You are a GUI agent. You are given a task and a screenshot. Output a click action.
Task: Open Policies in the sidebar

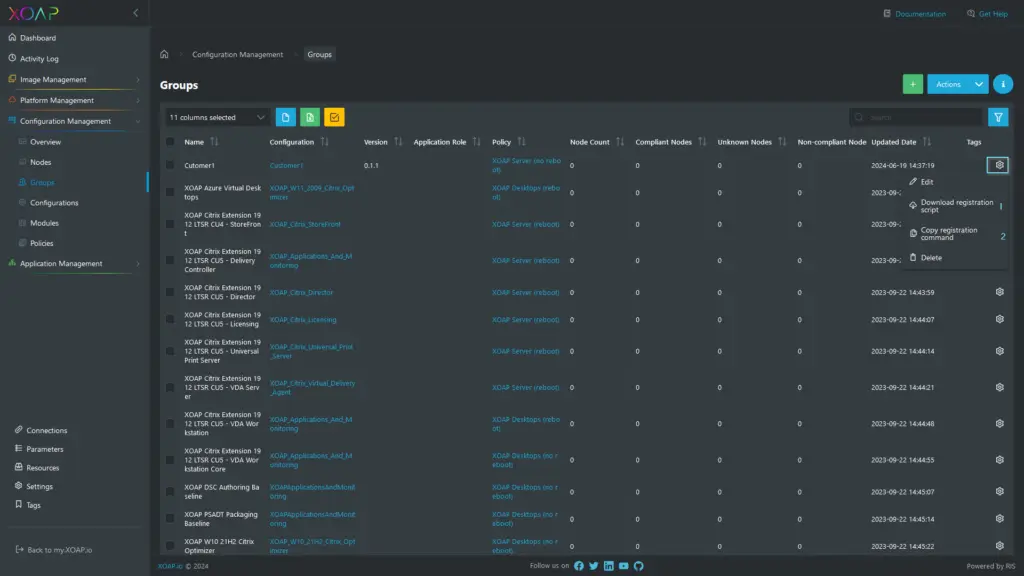[x=42, y=243]
